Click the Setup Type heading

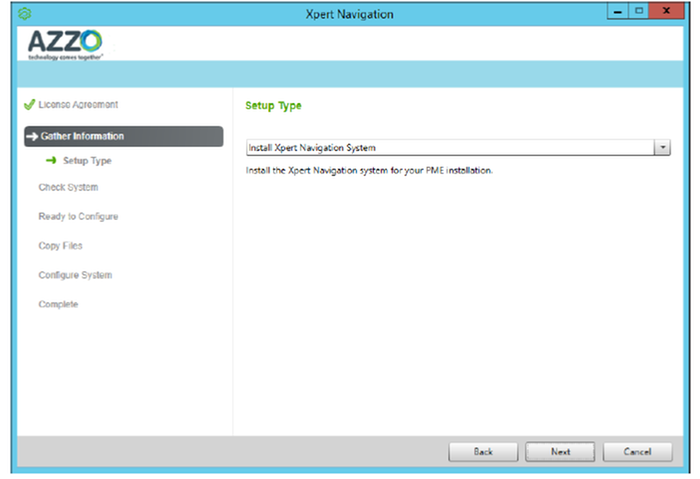(x=273, y=106)
